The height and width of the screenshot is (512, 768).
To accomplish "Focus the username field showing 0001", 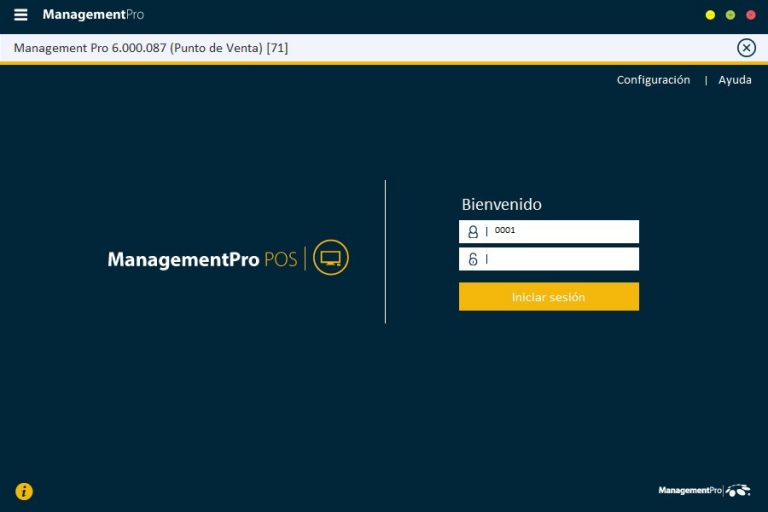I will tap(549, 231).
